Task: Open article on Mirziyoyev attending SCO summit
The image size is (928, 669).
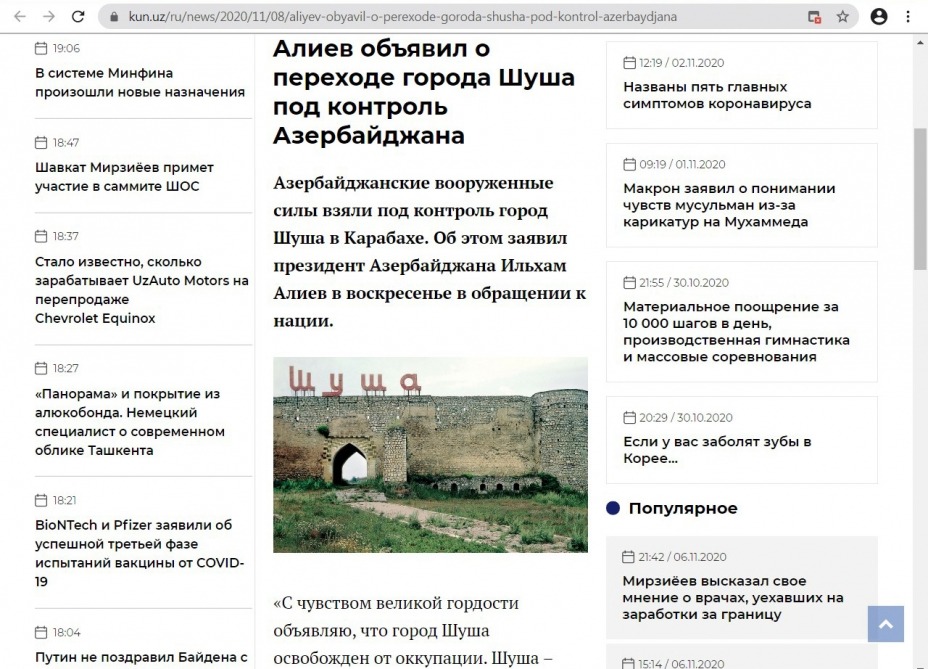Action: coord(124,176)
